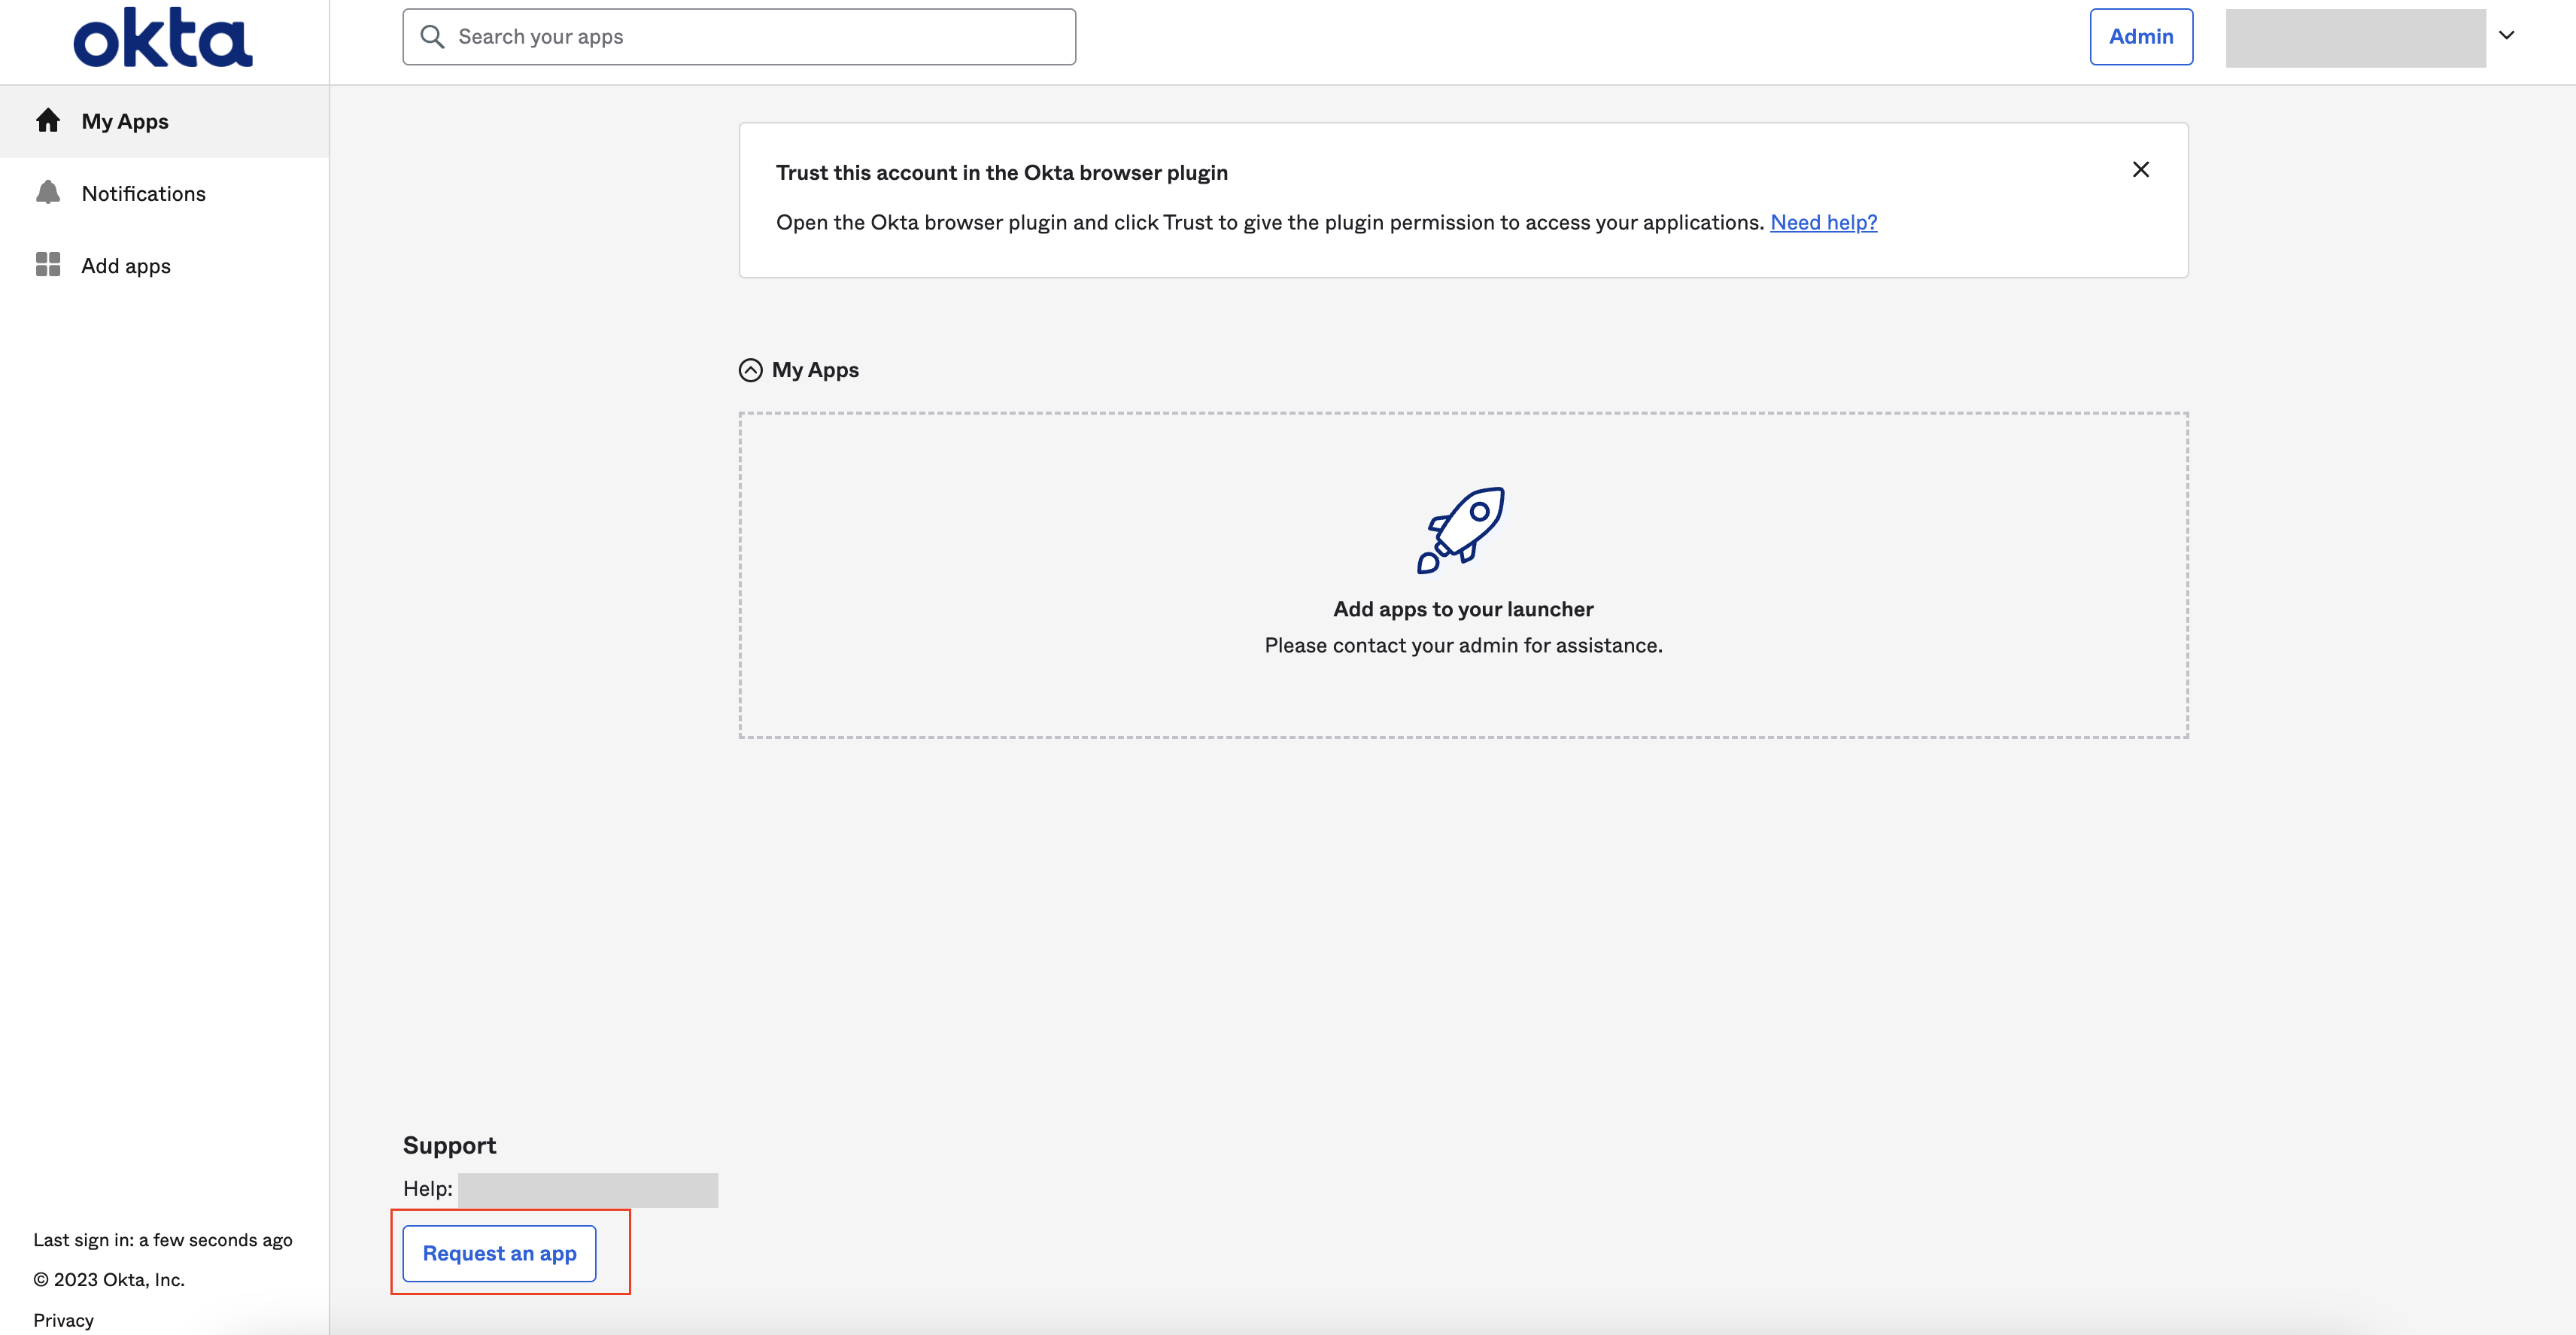Open the Need help? link
This screenshot has height=1335, width=2576.
[1823, 222]
